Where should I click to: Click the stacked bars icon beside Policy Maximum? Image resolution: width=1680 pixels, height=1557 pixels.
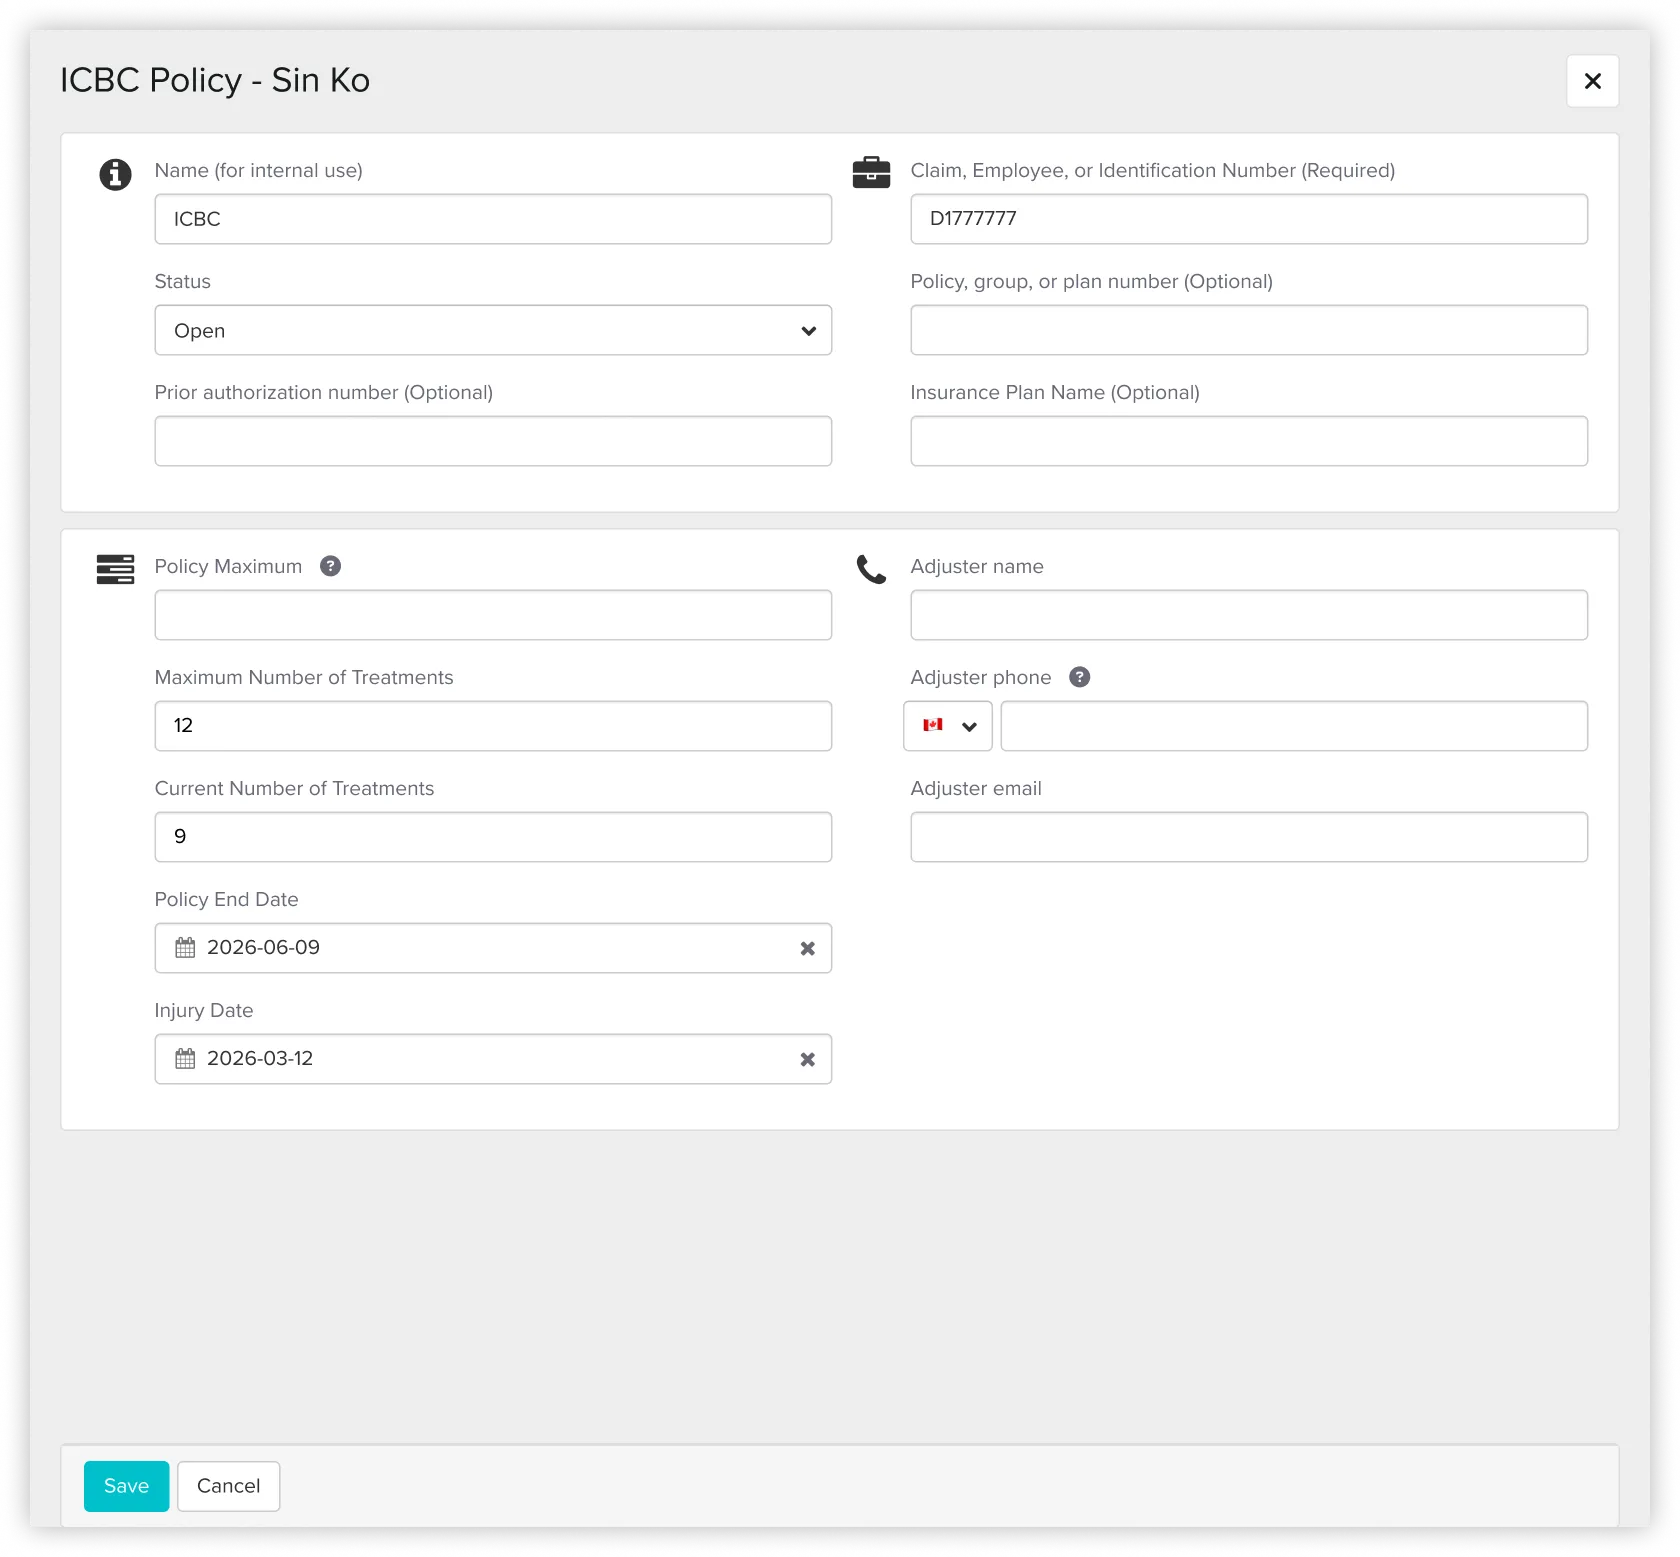point(115,569)
